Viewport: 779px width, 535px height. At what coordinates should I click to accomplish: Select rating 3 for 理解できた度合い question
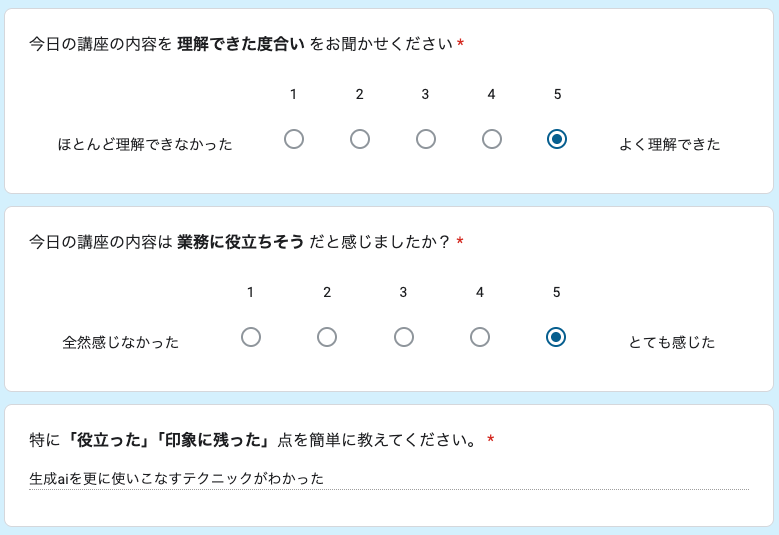426,139
